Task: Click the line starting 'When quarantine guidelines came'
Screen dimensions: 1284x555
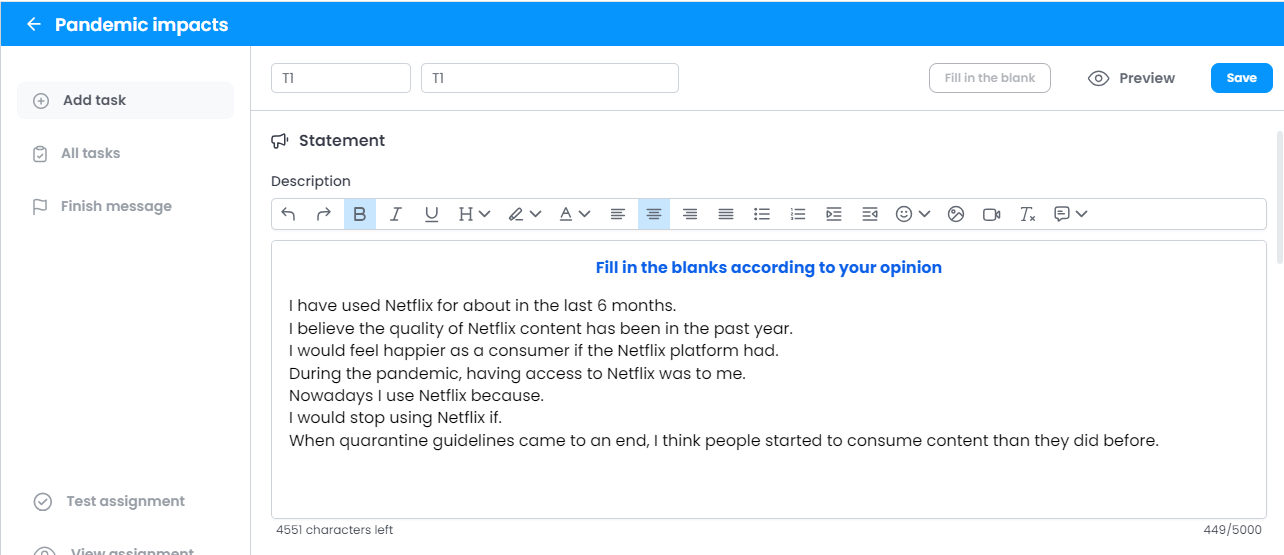Action: [x=724, y=440]
